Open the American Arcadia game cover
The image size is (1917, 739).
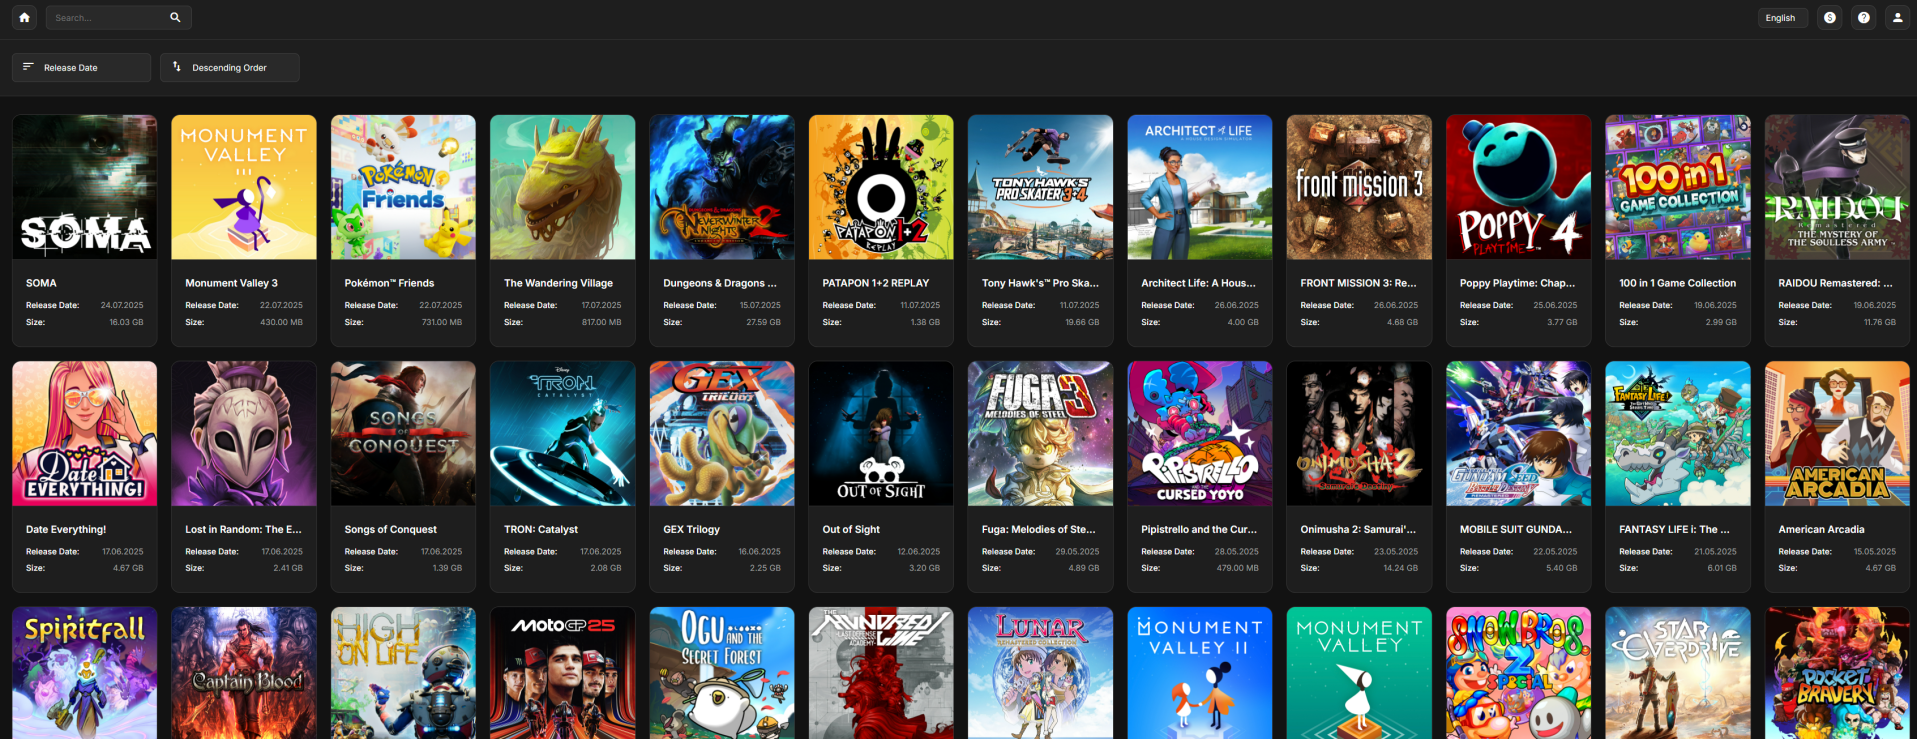point(1836,433)
